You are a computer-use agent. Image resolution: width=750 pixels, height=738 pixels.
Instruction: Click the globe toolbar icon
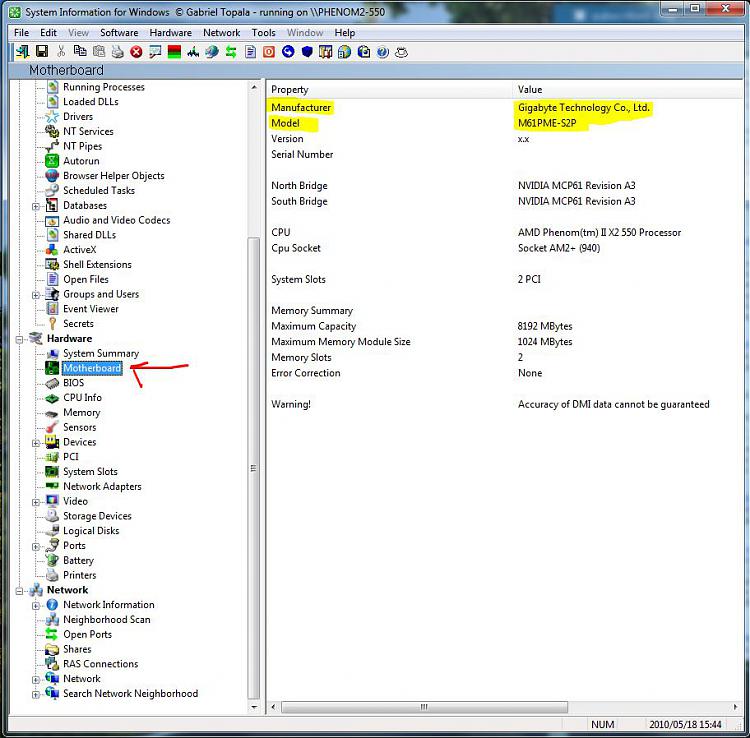(x=212, y=52)
